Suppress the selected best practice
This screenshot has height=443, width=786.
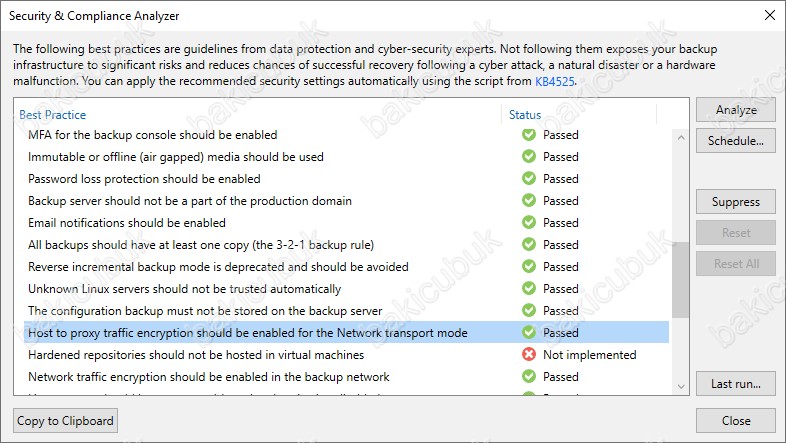pyautogui.click(x=736, y=202)
